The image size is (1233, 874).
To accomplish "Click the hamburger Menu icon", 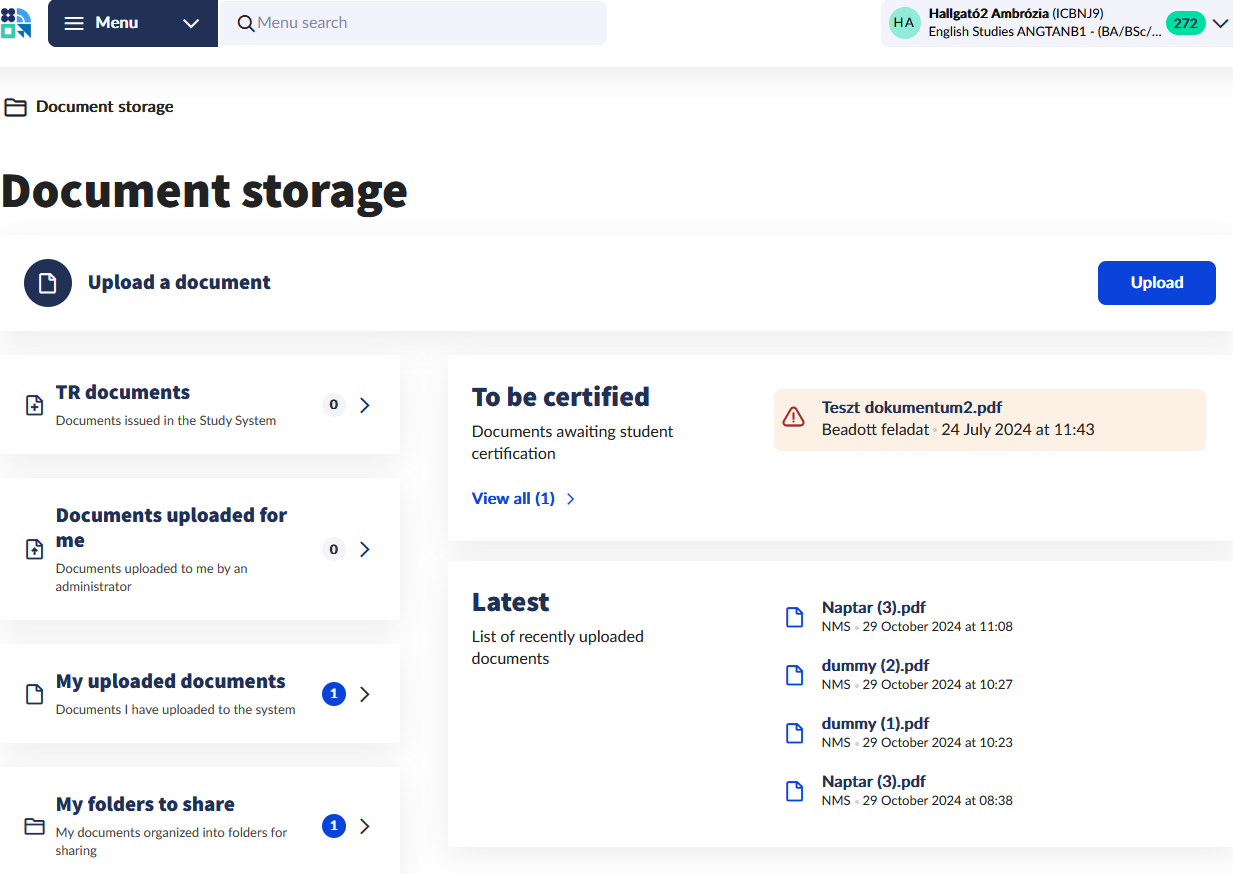I will 74,23.
